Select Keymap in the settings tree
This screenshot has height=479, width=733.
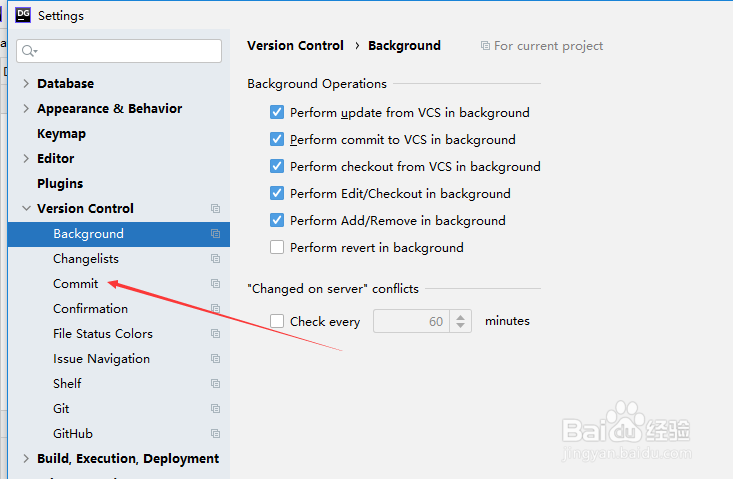(61, 134)
